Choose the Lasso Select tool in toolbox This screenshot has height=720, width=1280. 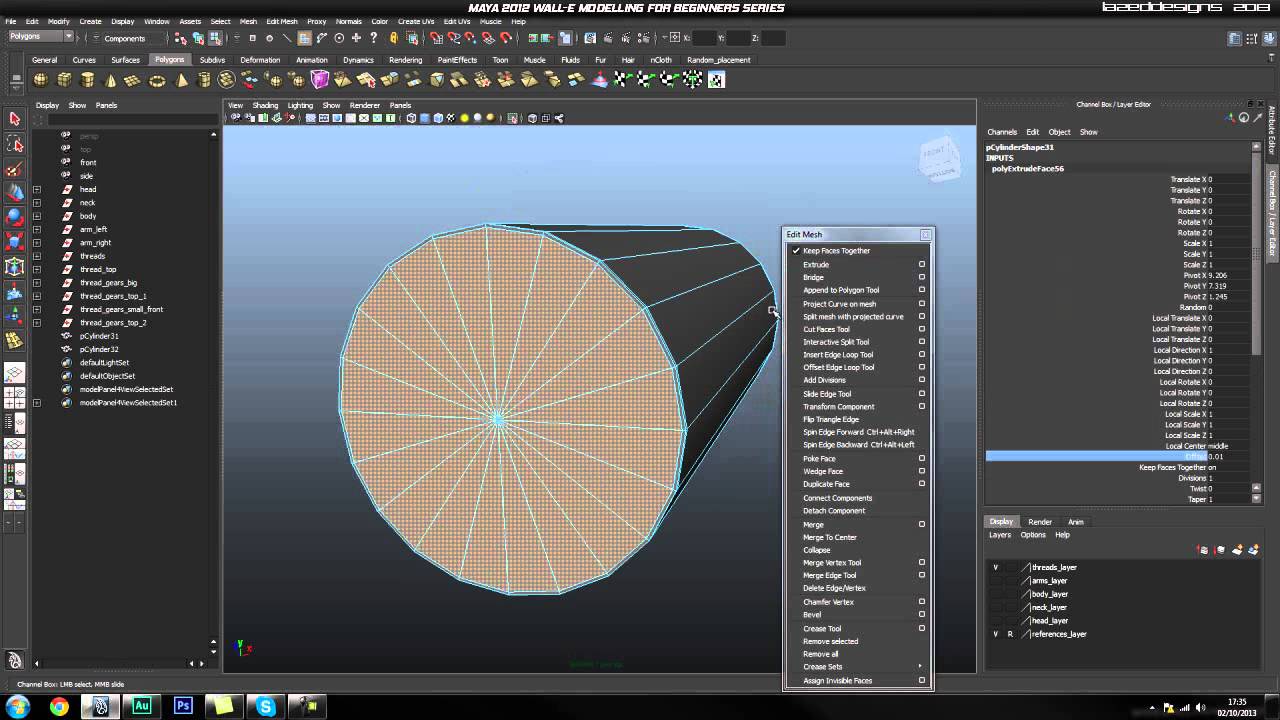(14, 143)
